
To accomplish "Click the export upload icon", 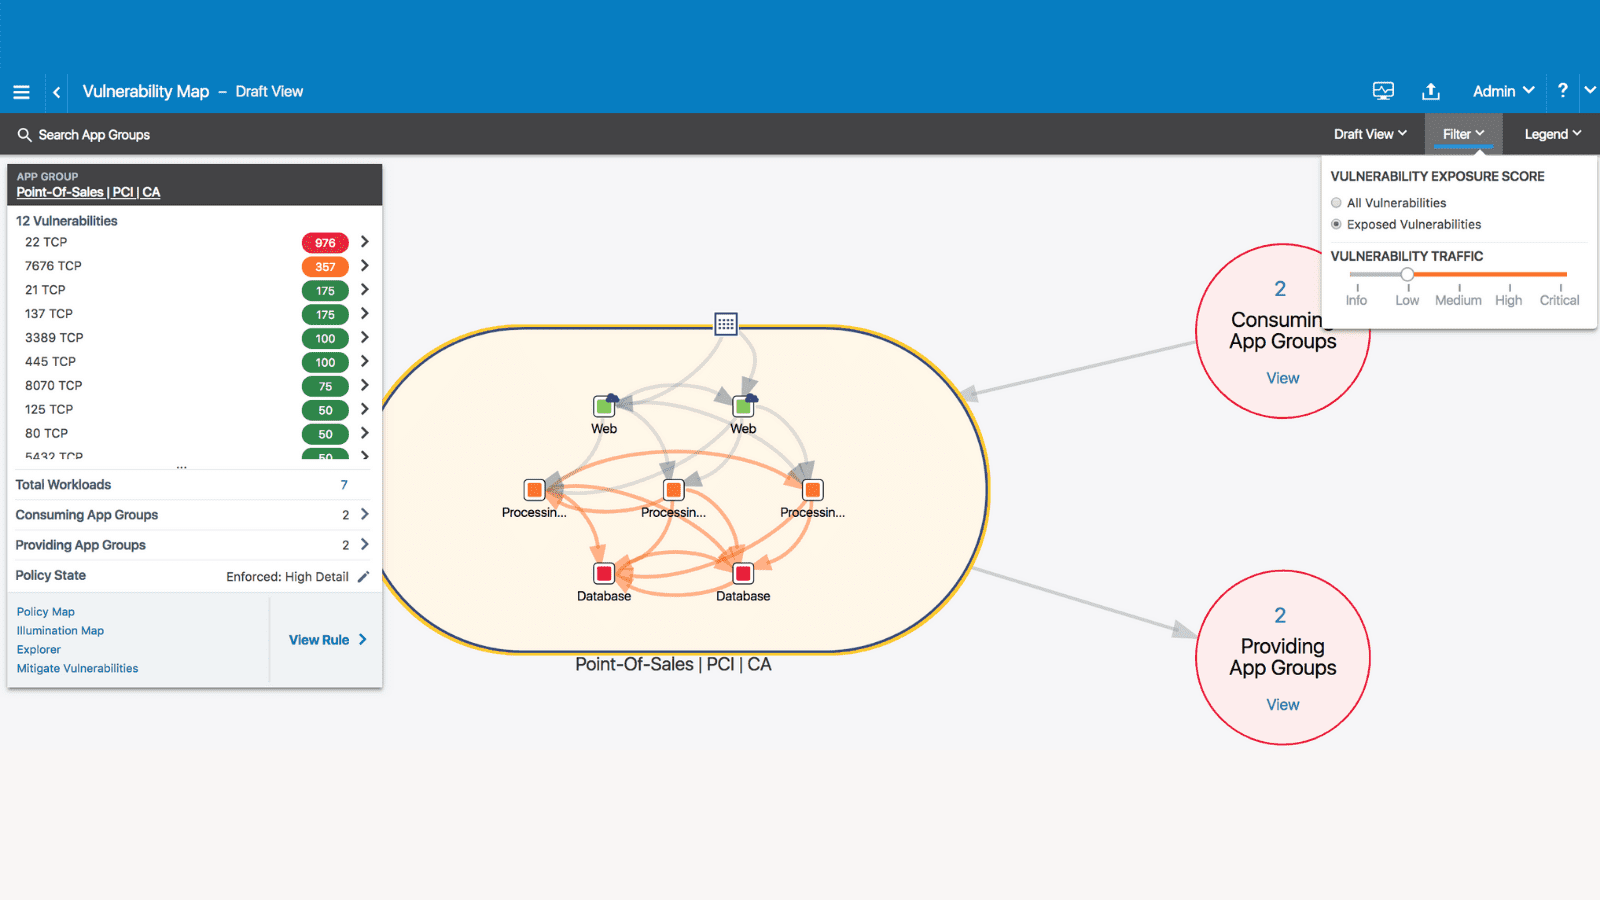I will [x=1431, y=91].
